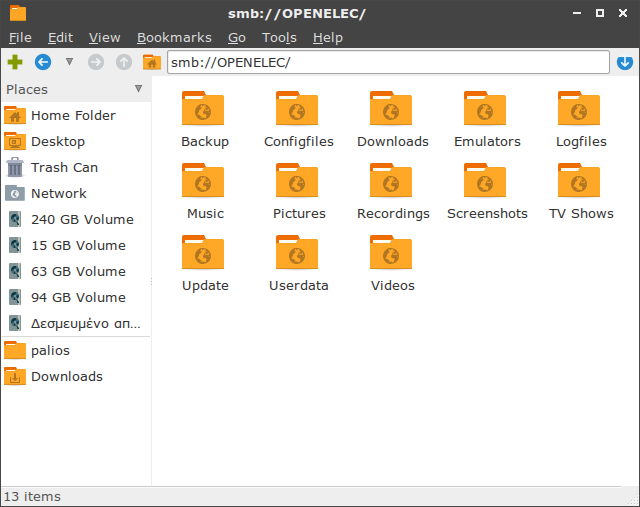Viewport: 640px width, 507px height.
Task: Select the Configfiles share folder icon
Action: click(297, 108)
